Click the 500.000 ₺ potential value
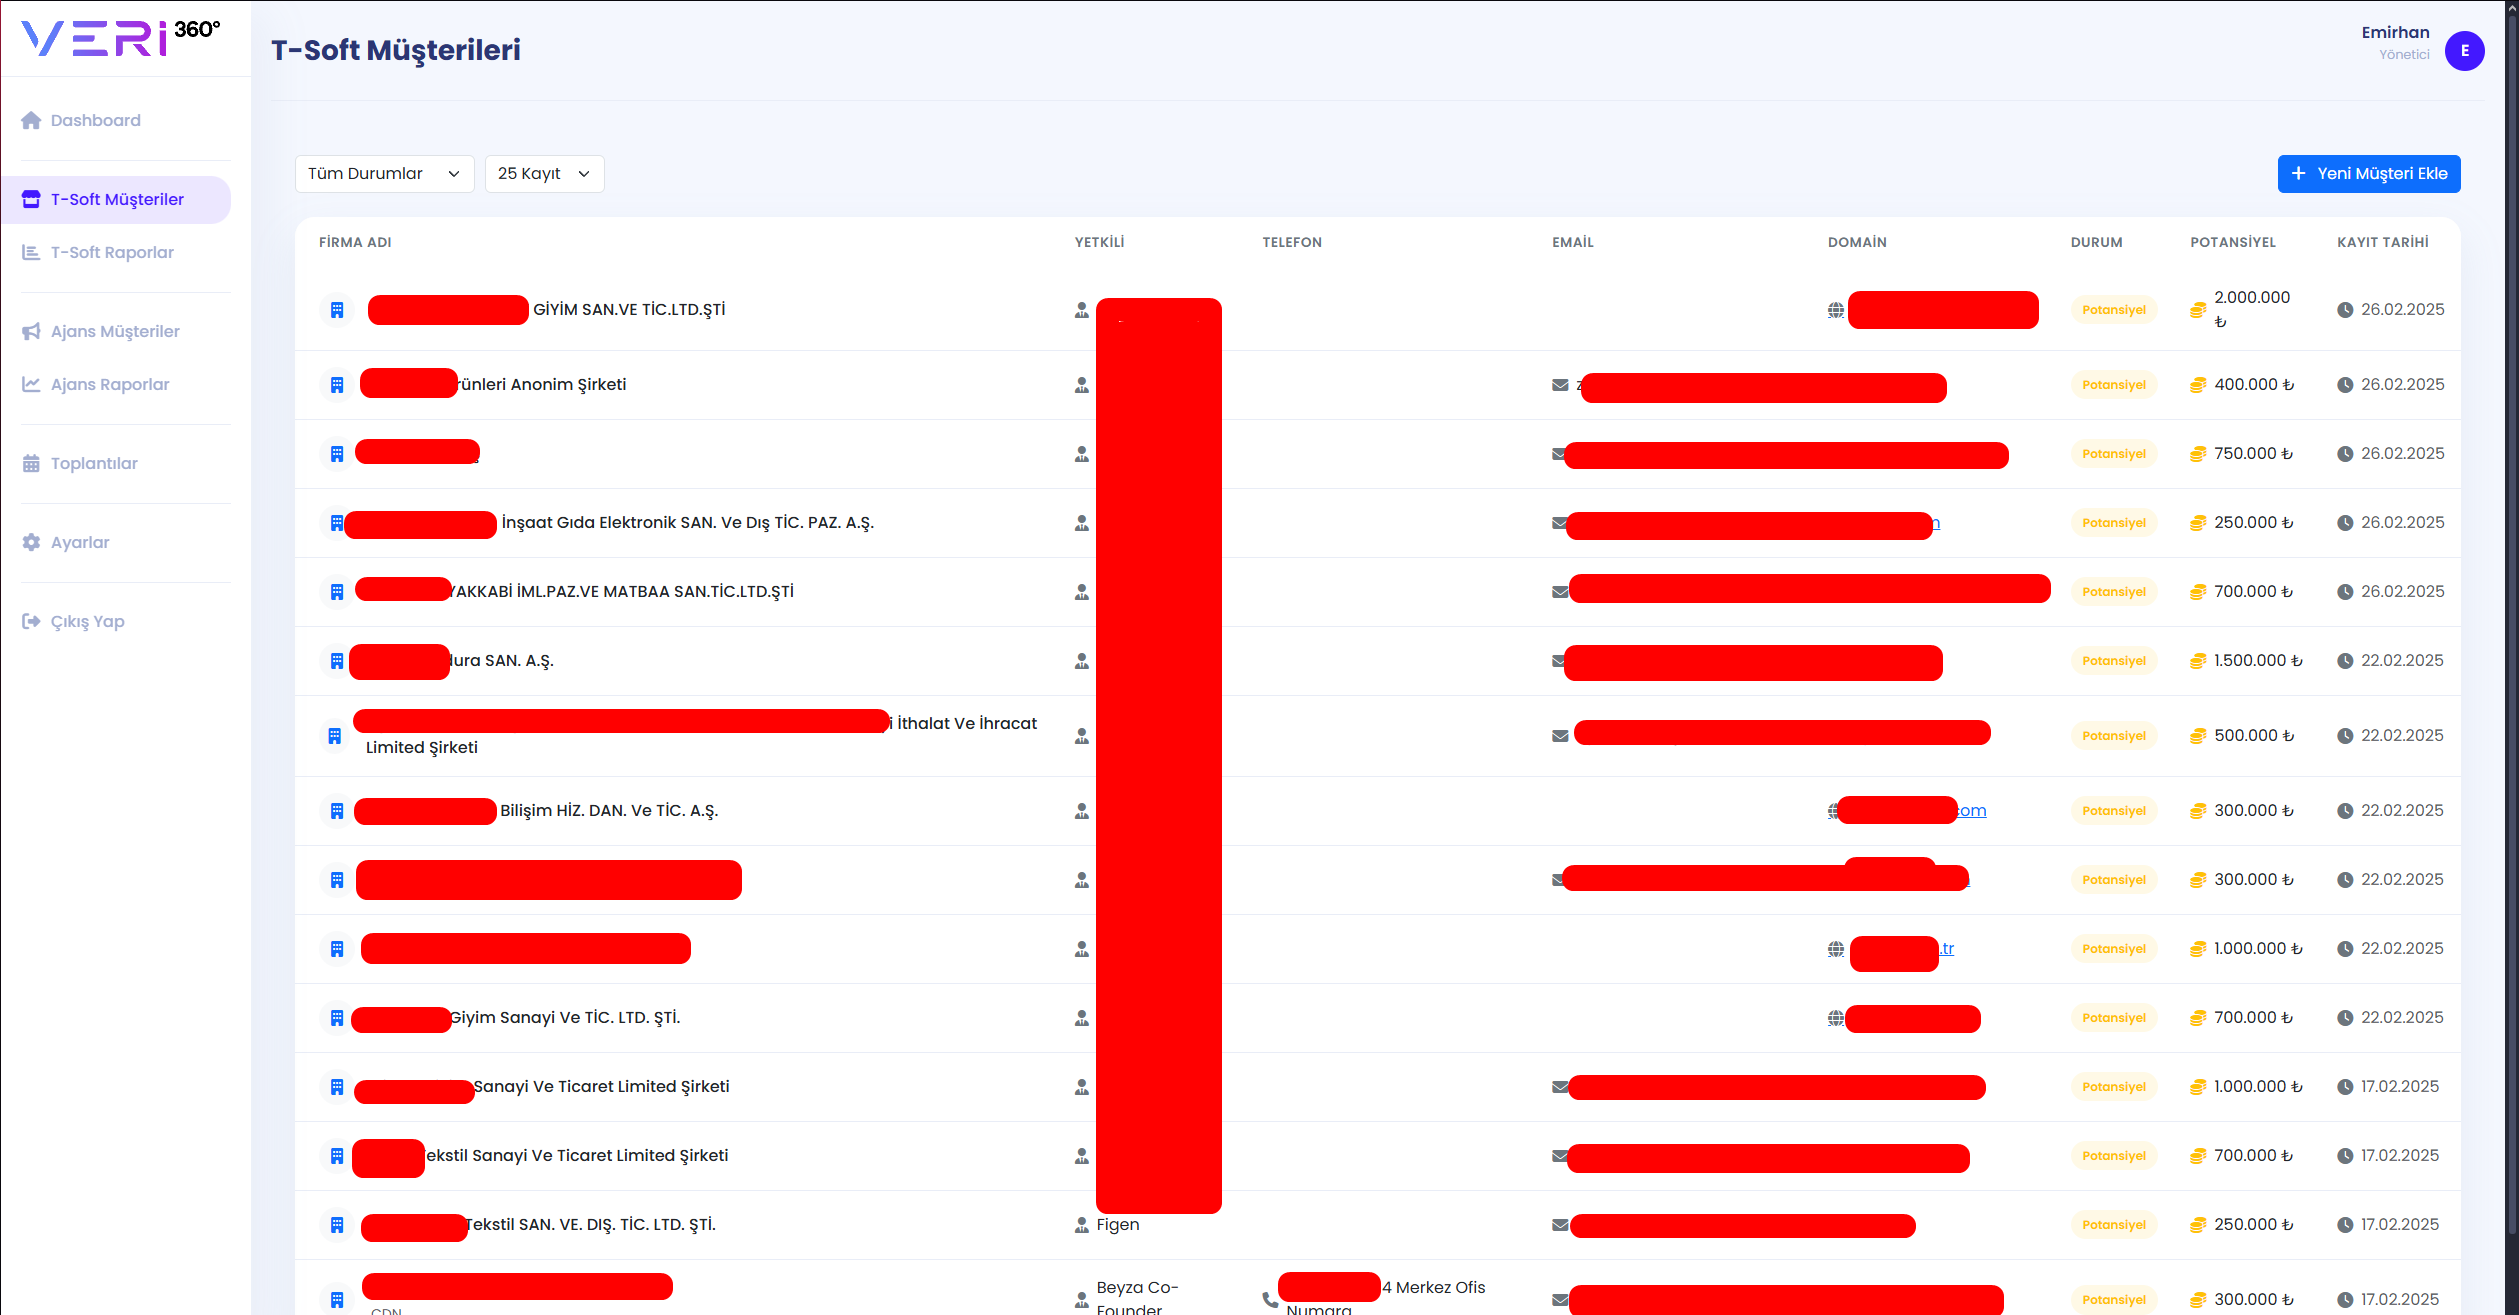The height and width of the screenshot is (1315, 2519). click(x=2254, y=736)
